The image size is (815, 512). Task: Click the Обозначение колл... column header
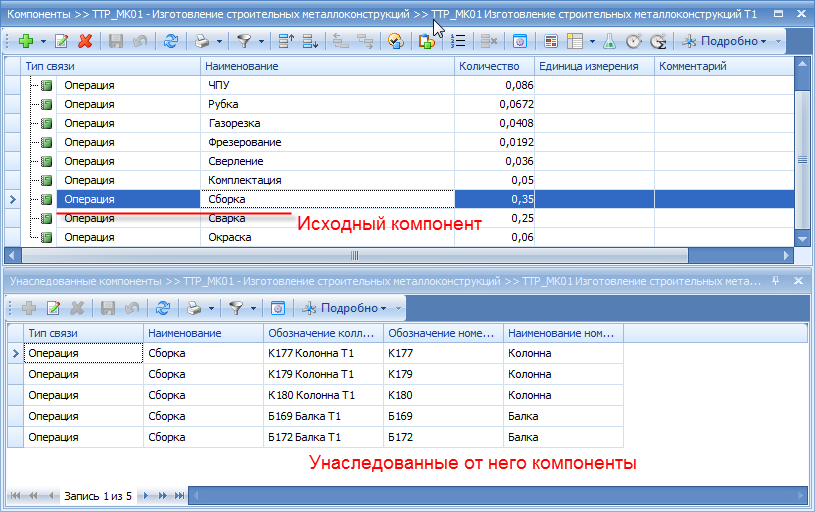(x=323, y=333)
